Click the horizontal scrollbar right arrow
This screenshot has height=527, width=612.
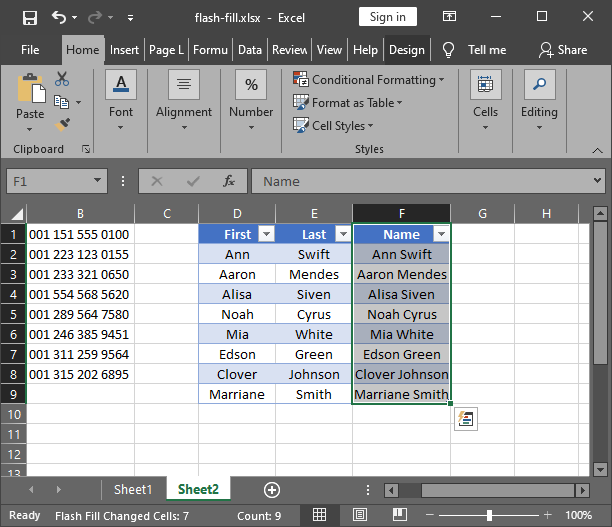[x=583, y=490]
